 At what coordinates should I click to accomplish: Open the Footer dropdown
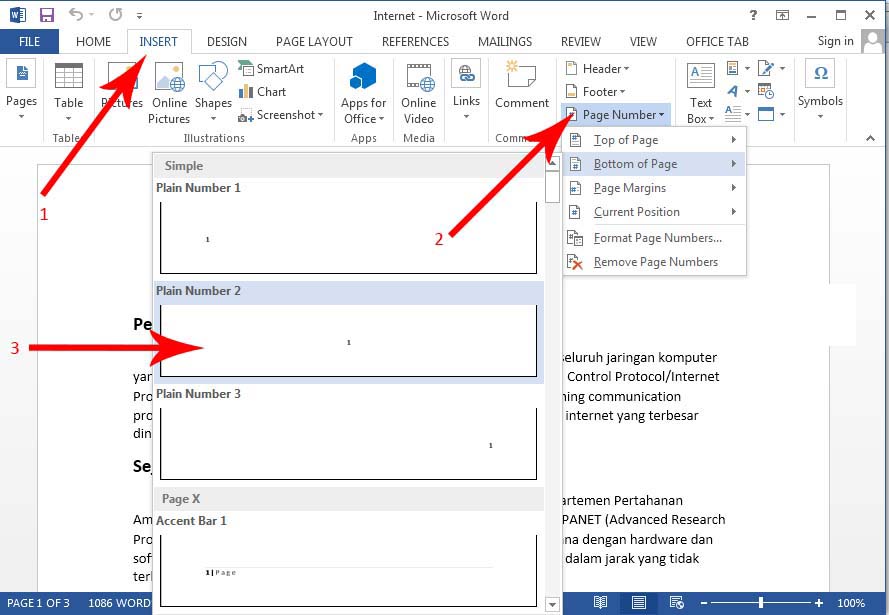595,92
